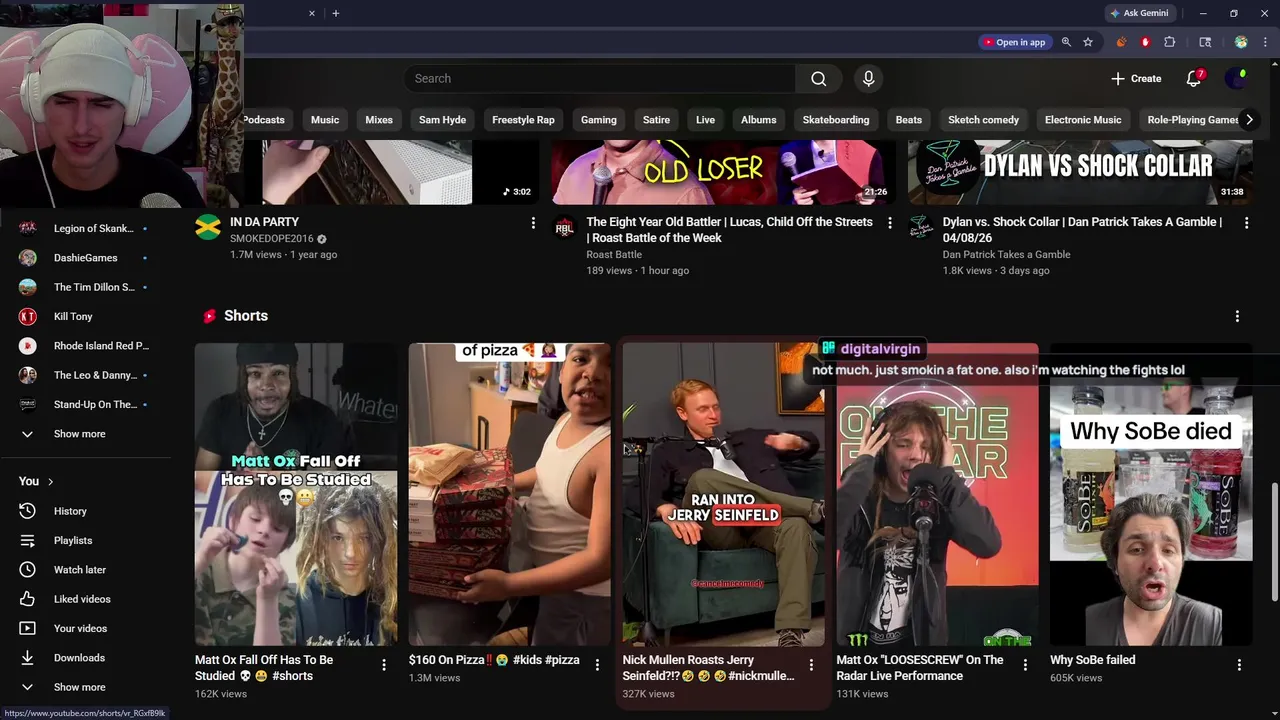Select the Mixes chip
The image size is (1280, 720).
(x=379, y=120)
